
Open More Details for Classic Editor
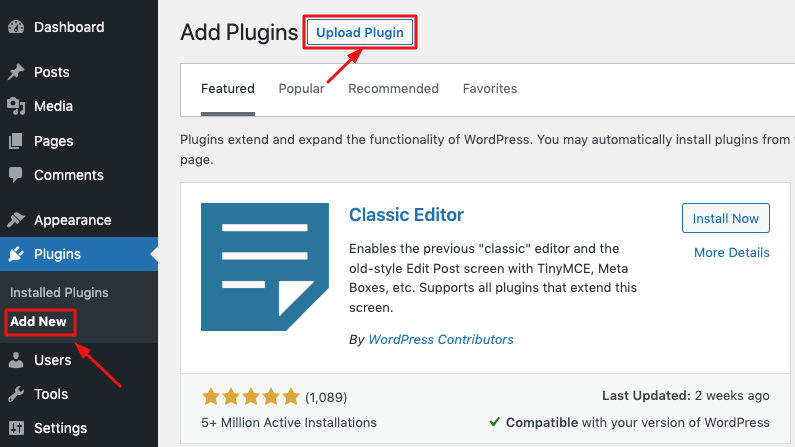[732, 252]
